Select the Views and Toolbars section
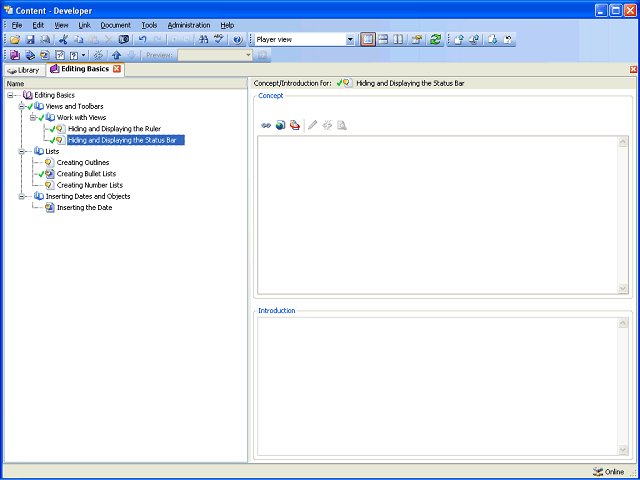Viewport: 640px width, 480px height. tap(74, 107)
